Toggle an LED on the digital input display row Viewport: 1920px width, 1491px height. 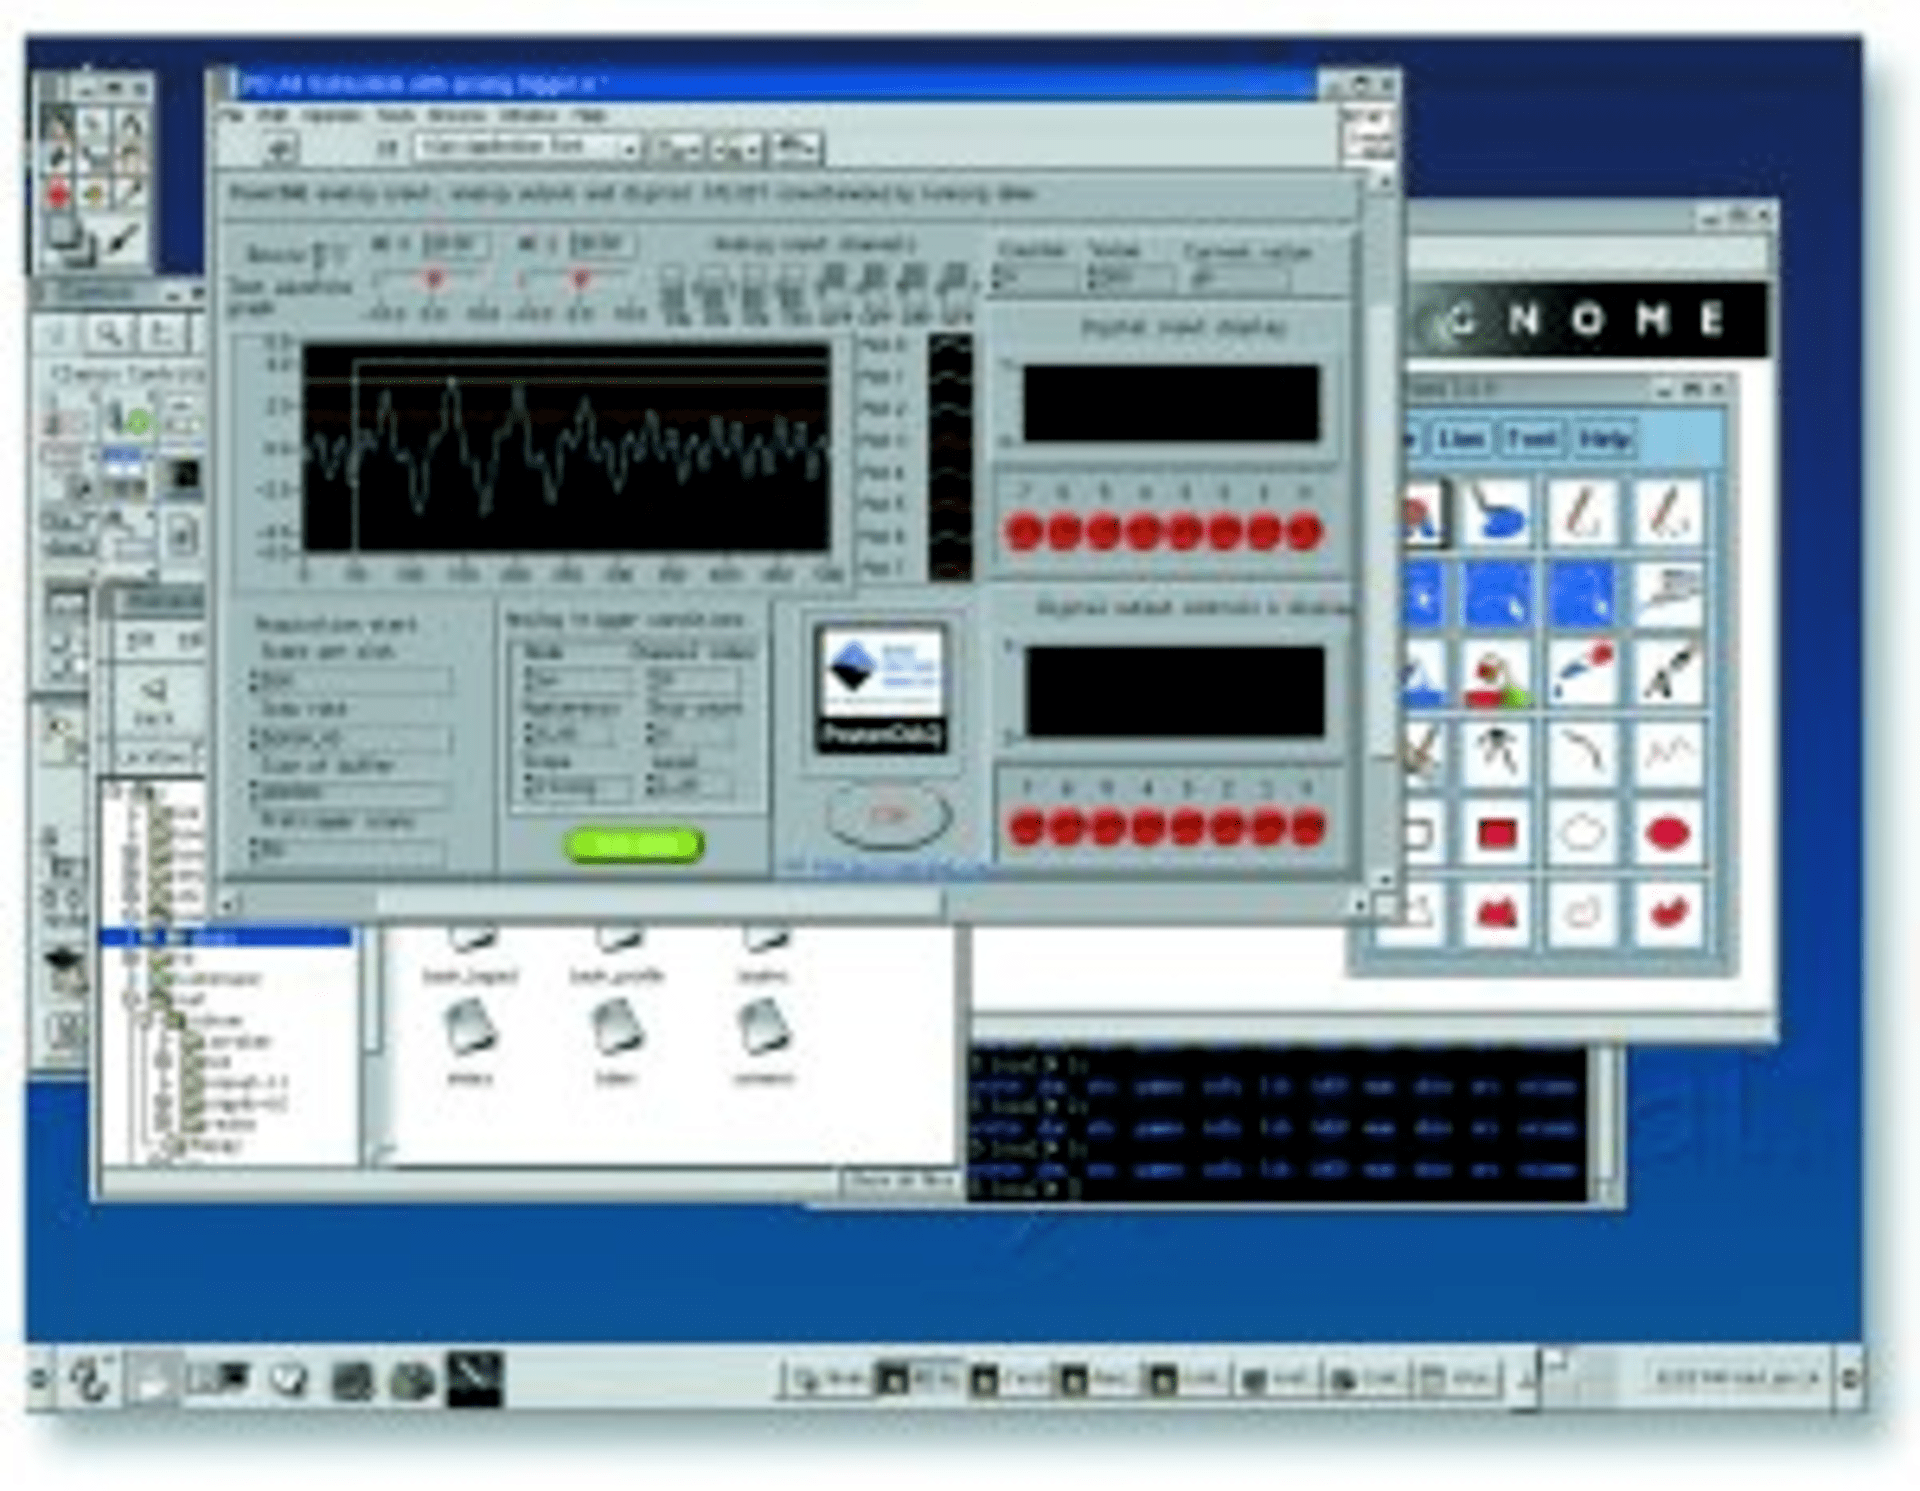(x=1025, y=530)
